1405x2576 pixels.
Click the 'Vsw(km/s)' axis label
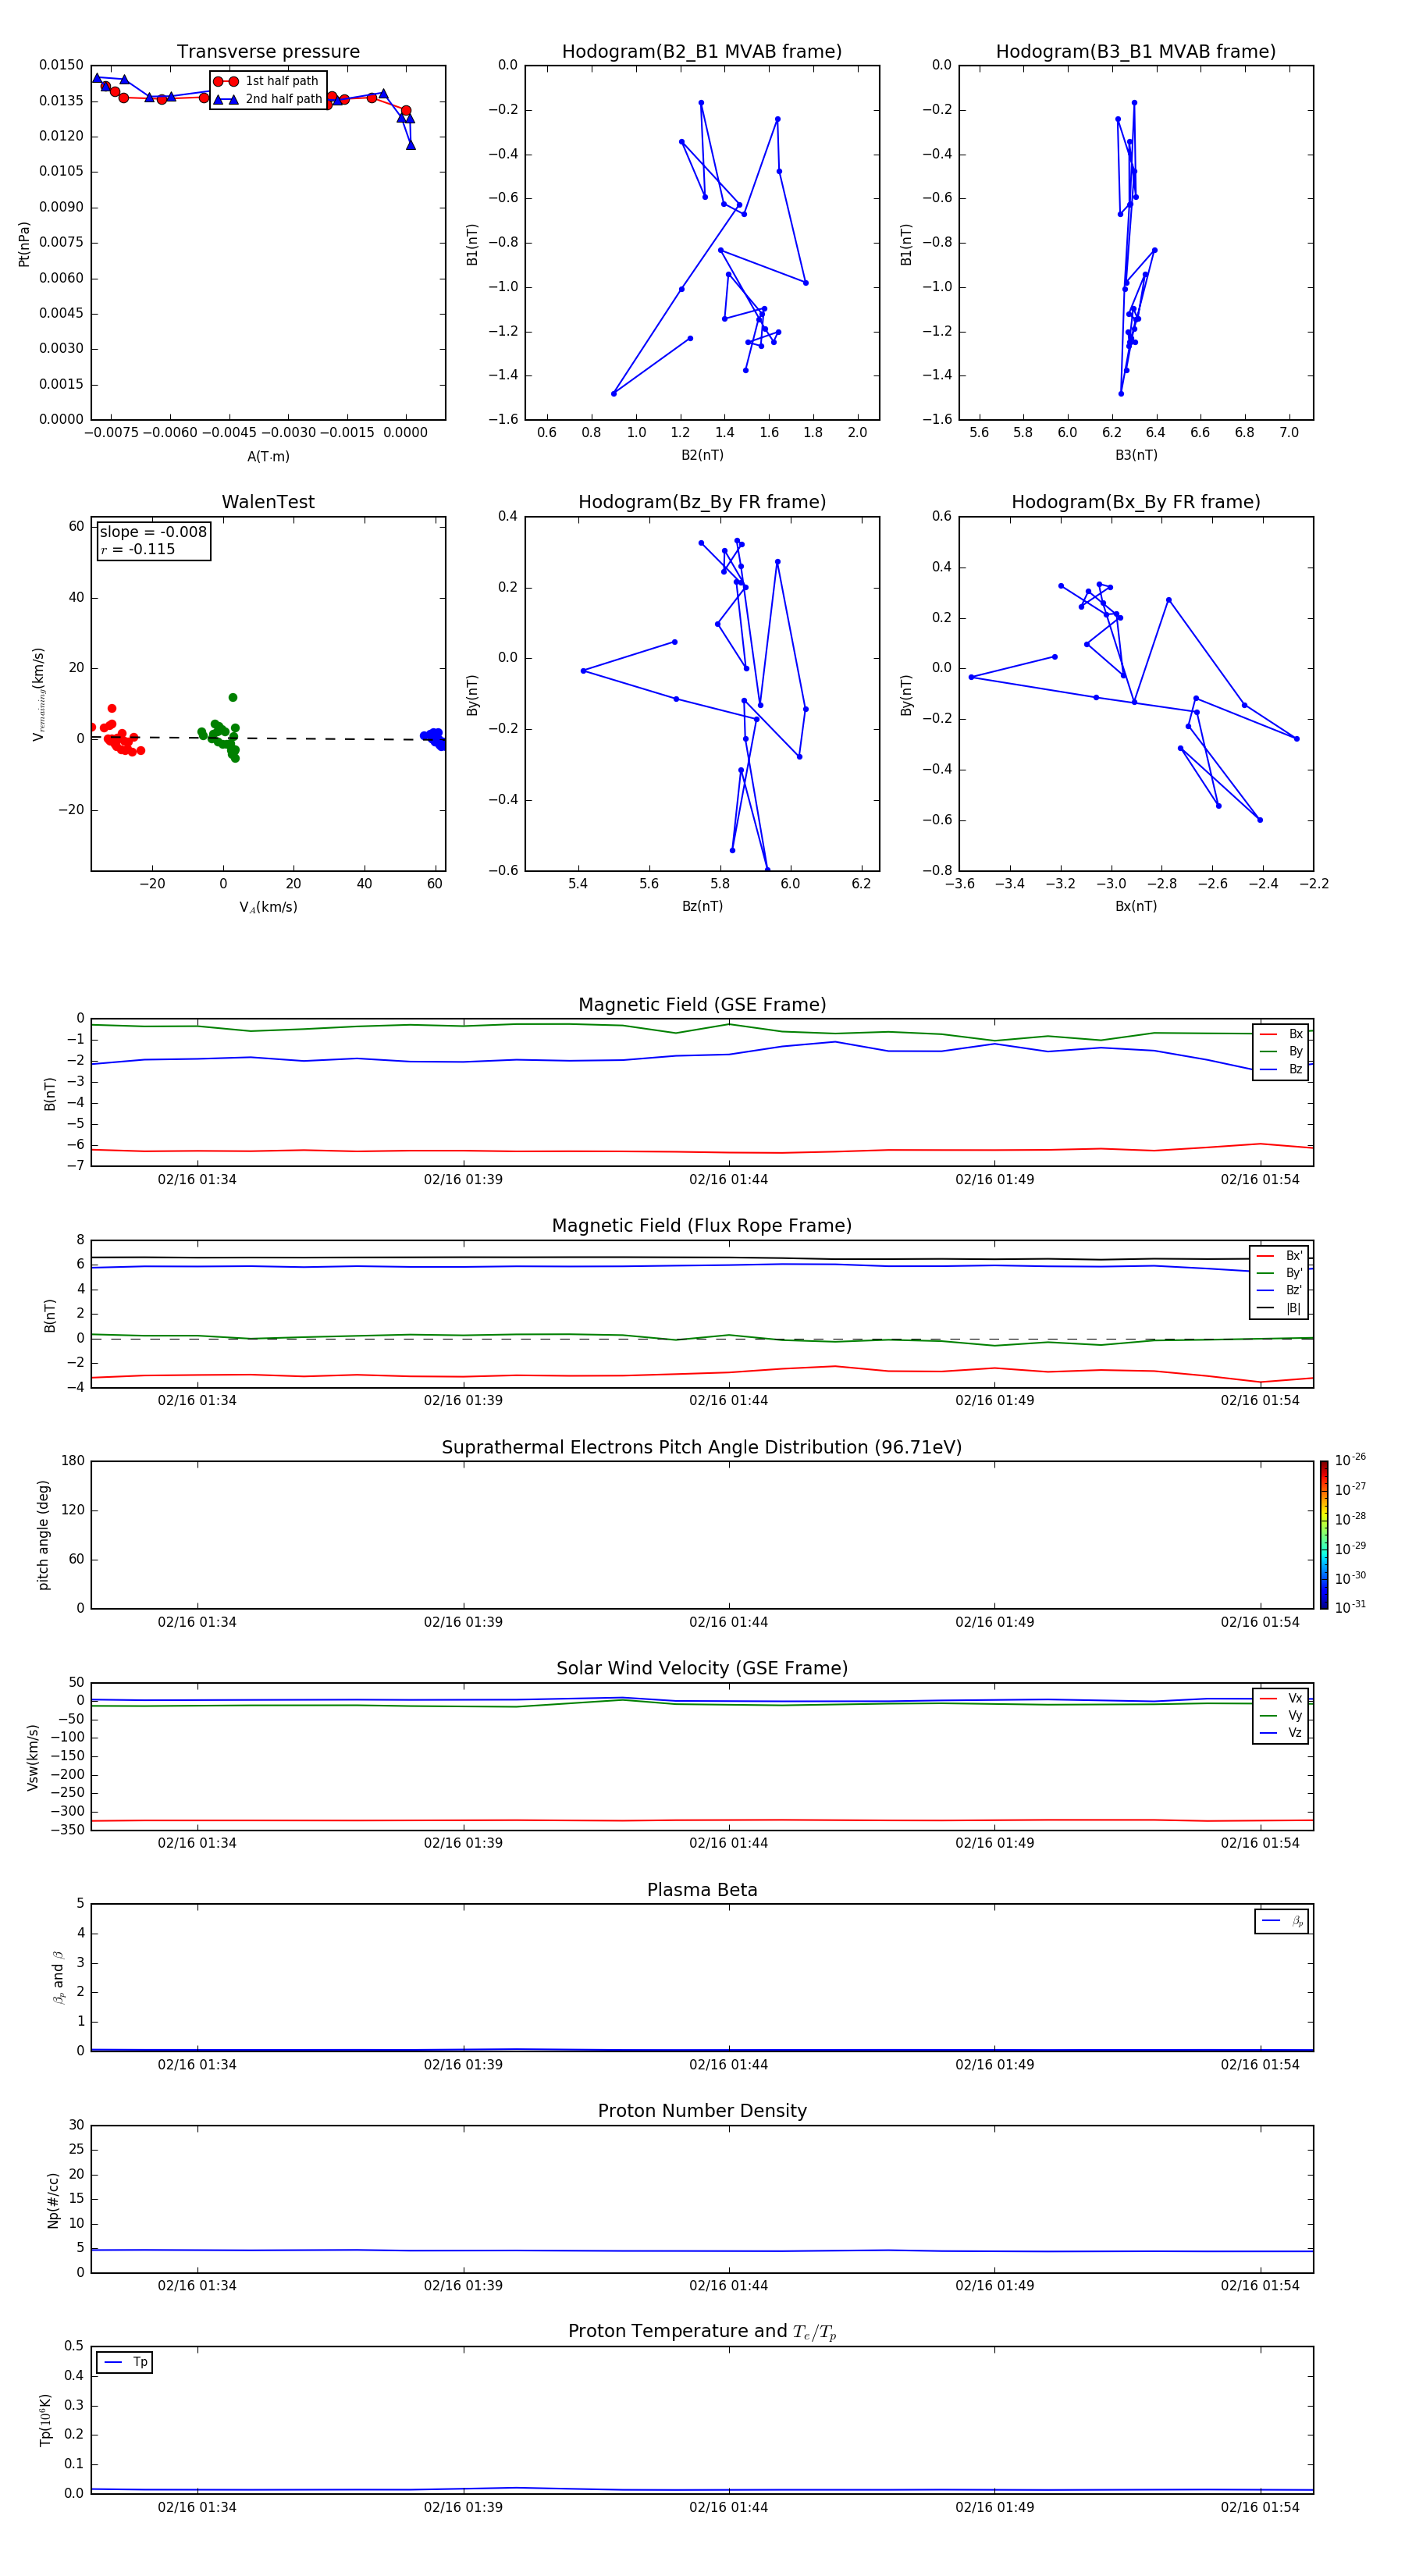coord(33,1757)
